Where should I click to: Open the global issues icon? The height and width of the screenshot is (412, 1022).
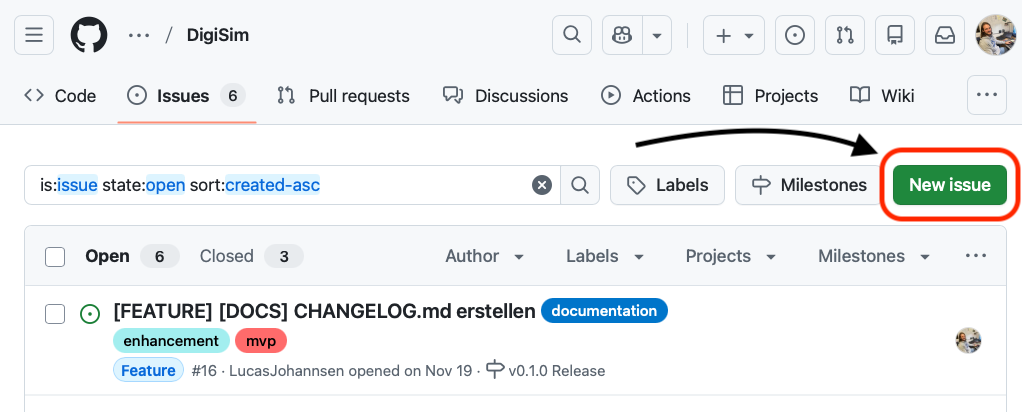pyautogui.click(x=795, y=35)
